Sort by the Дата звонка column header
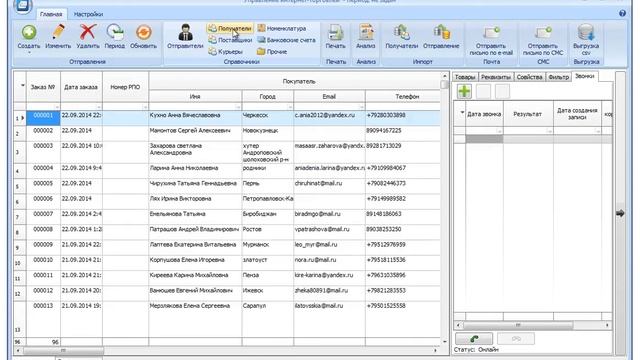640x360 pixels. pos(484,114)
